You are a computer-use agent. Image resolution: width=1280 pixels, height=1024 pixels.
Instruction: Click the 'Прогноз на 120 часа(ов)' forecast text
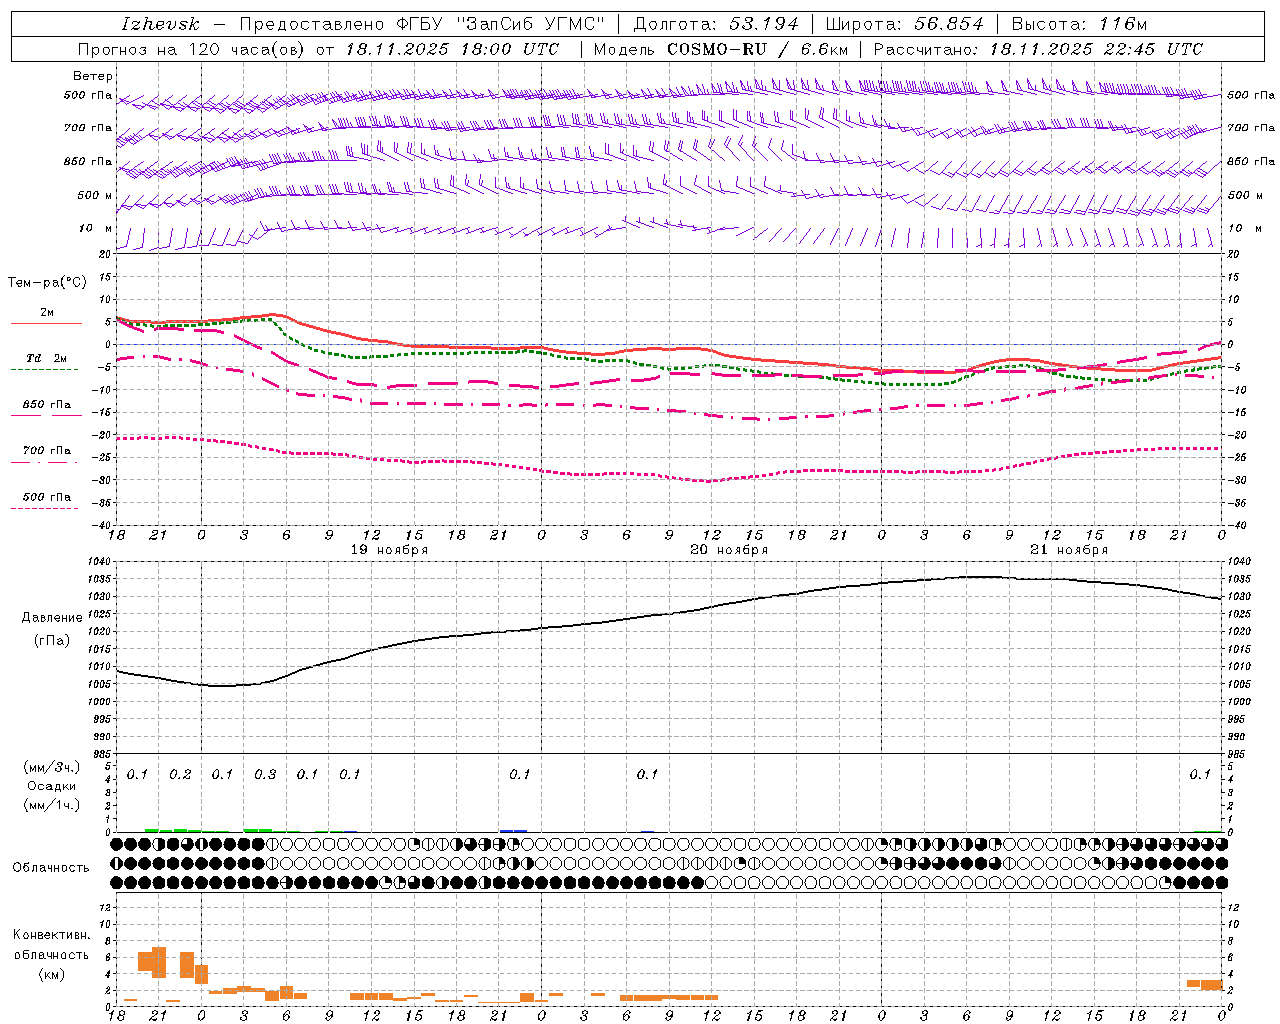pos(193,49)
